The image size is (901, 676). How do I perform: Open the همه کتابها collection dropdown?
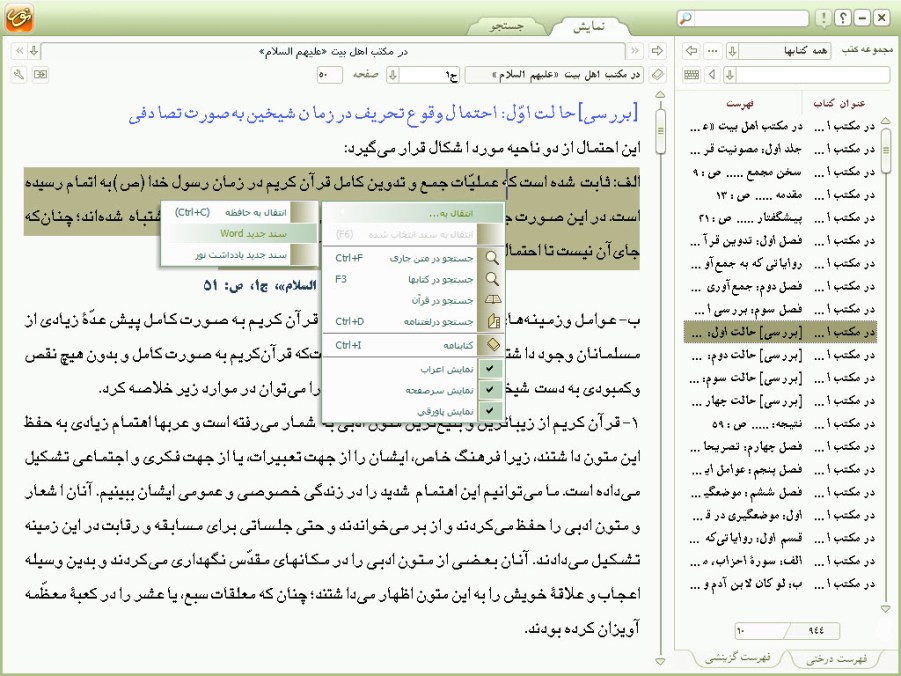coord(732,51)
